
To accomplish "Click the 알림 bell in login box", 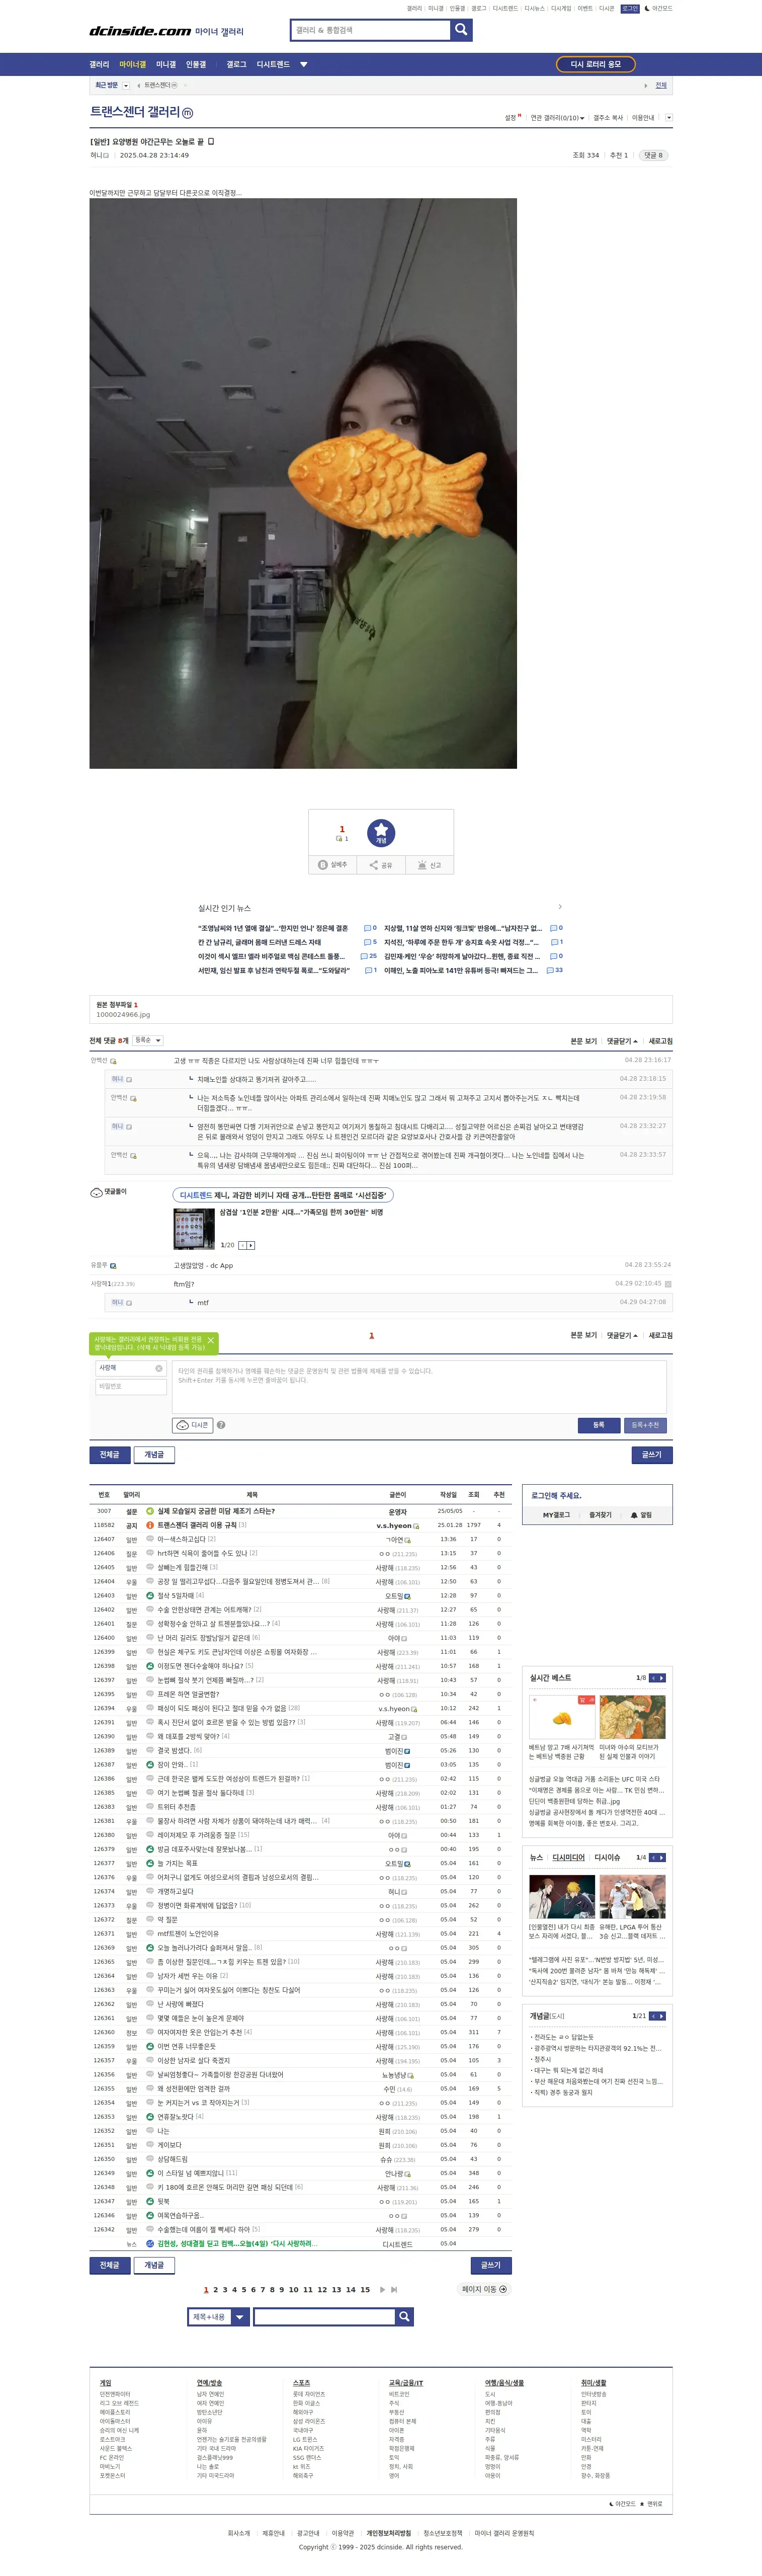I will 641,1515.
